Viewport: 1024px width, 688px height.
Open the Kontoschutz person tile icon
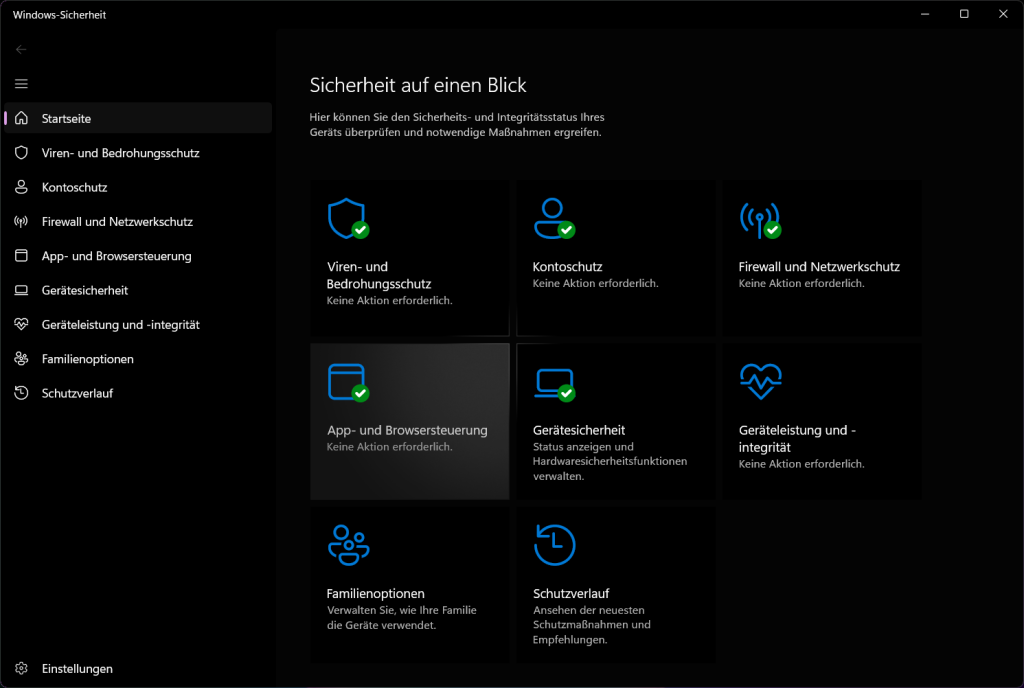pos(553,218)
